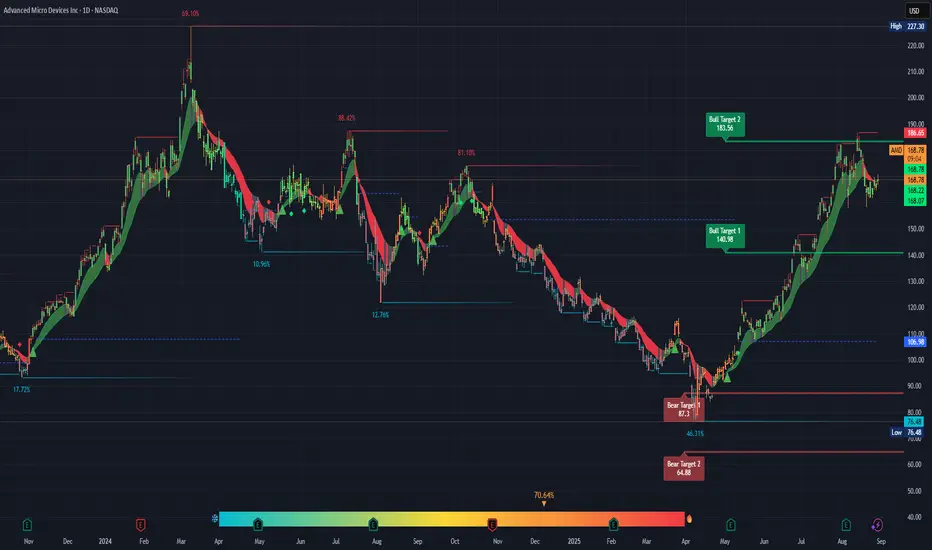Screen dimensions: 932x550
Task: Select the Bull Target 2 183.56 label
Action: click(725, 124)
